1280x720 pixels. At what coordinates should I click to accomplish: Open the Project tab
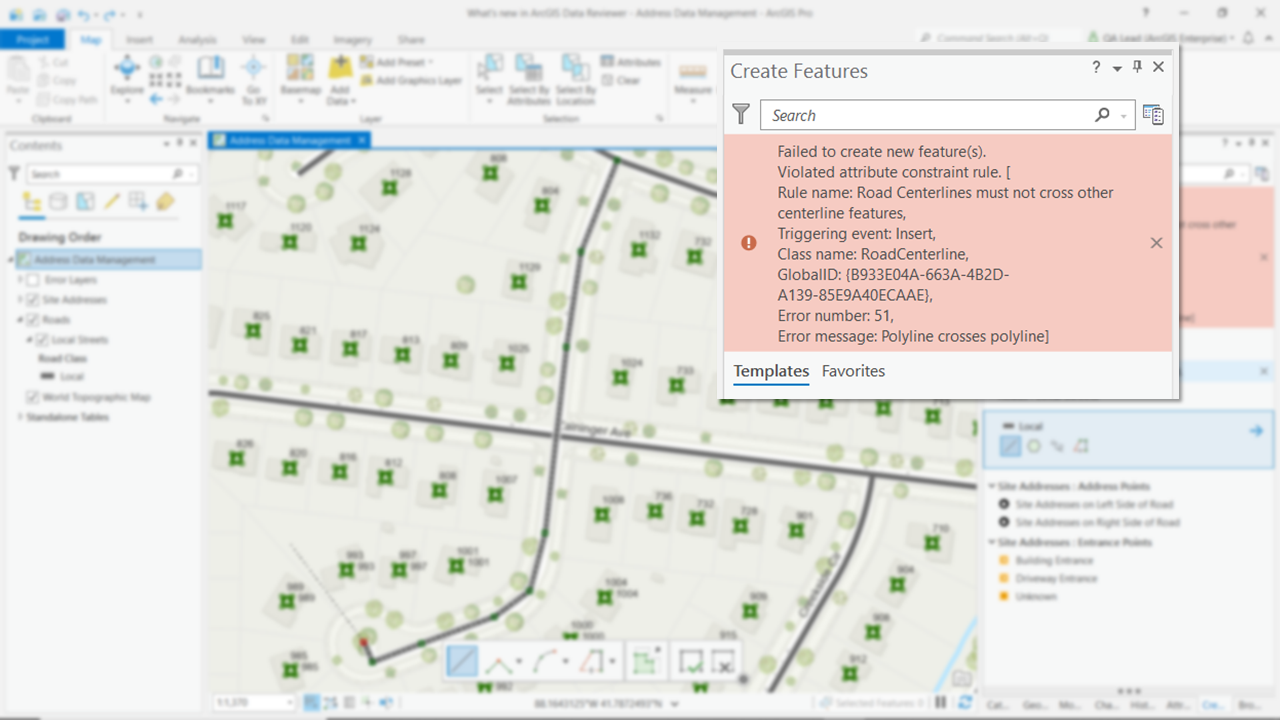coord(32,40)
